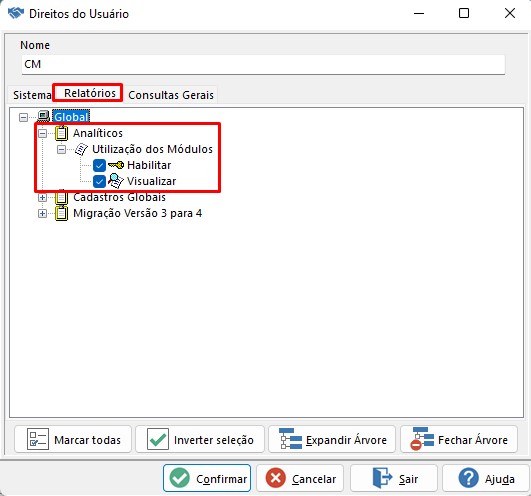Click the Analíticos clipboard icon
Screen dimensions: 531x496
coord(61,133)
